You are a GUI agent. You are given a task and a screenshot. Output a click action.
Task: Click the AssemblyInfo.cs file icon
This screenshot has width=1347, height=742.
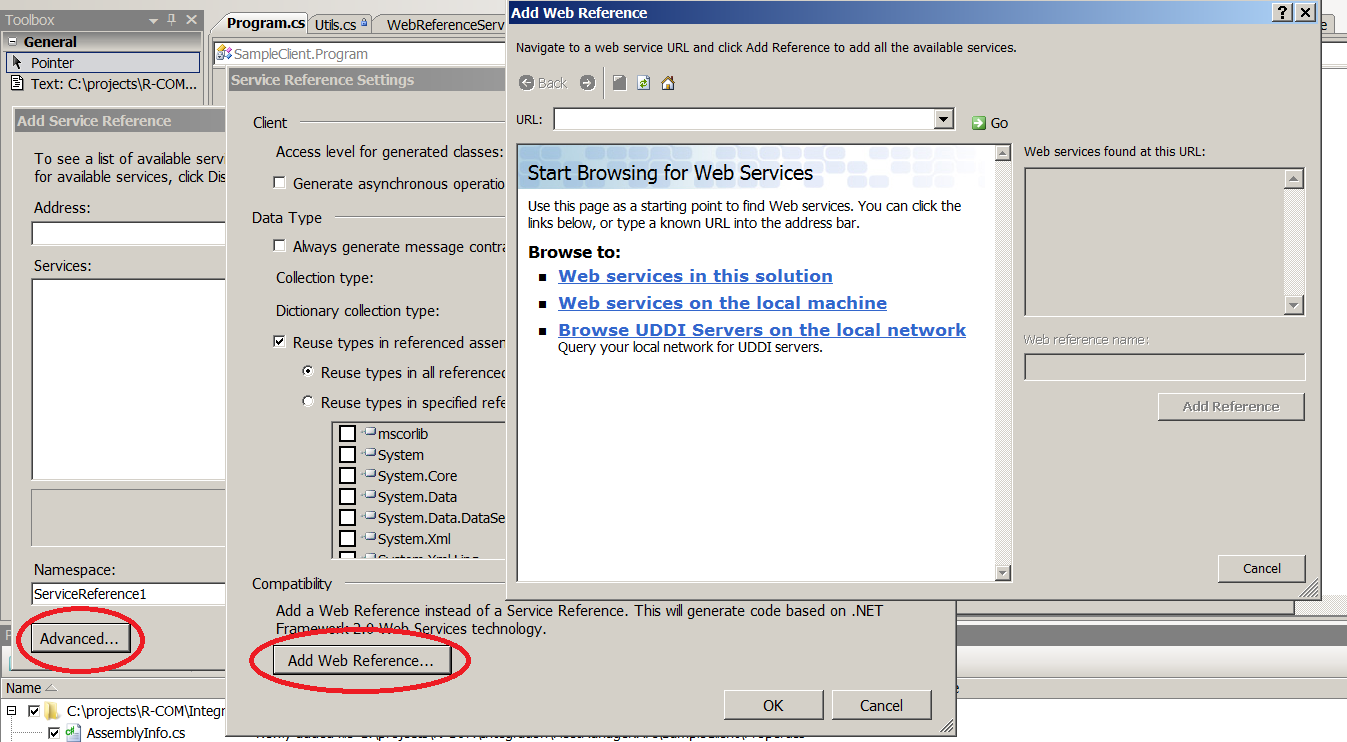tap(71, 732)
